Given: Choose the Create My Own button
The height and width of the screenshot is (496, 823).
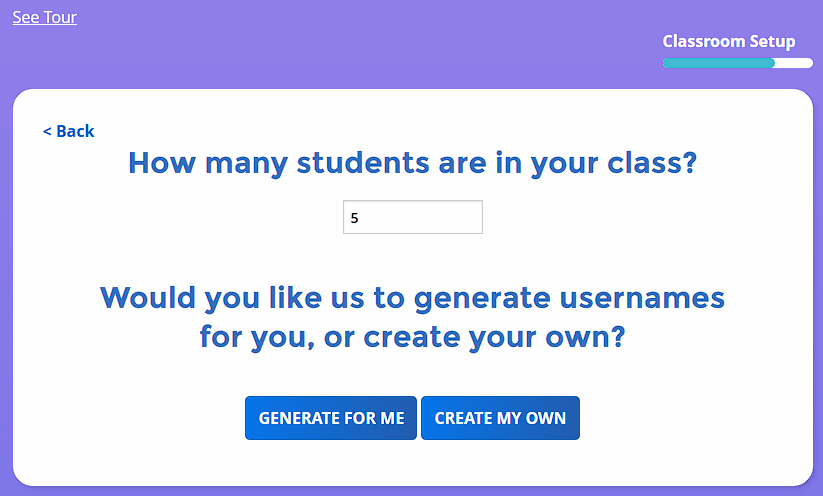Looking at the screenshot, I should 500,418.
